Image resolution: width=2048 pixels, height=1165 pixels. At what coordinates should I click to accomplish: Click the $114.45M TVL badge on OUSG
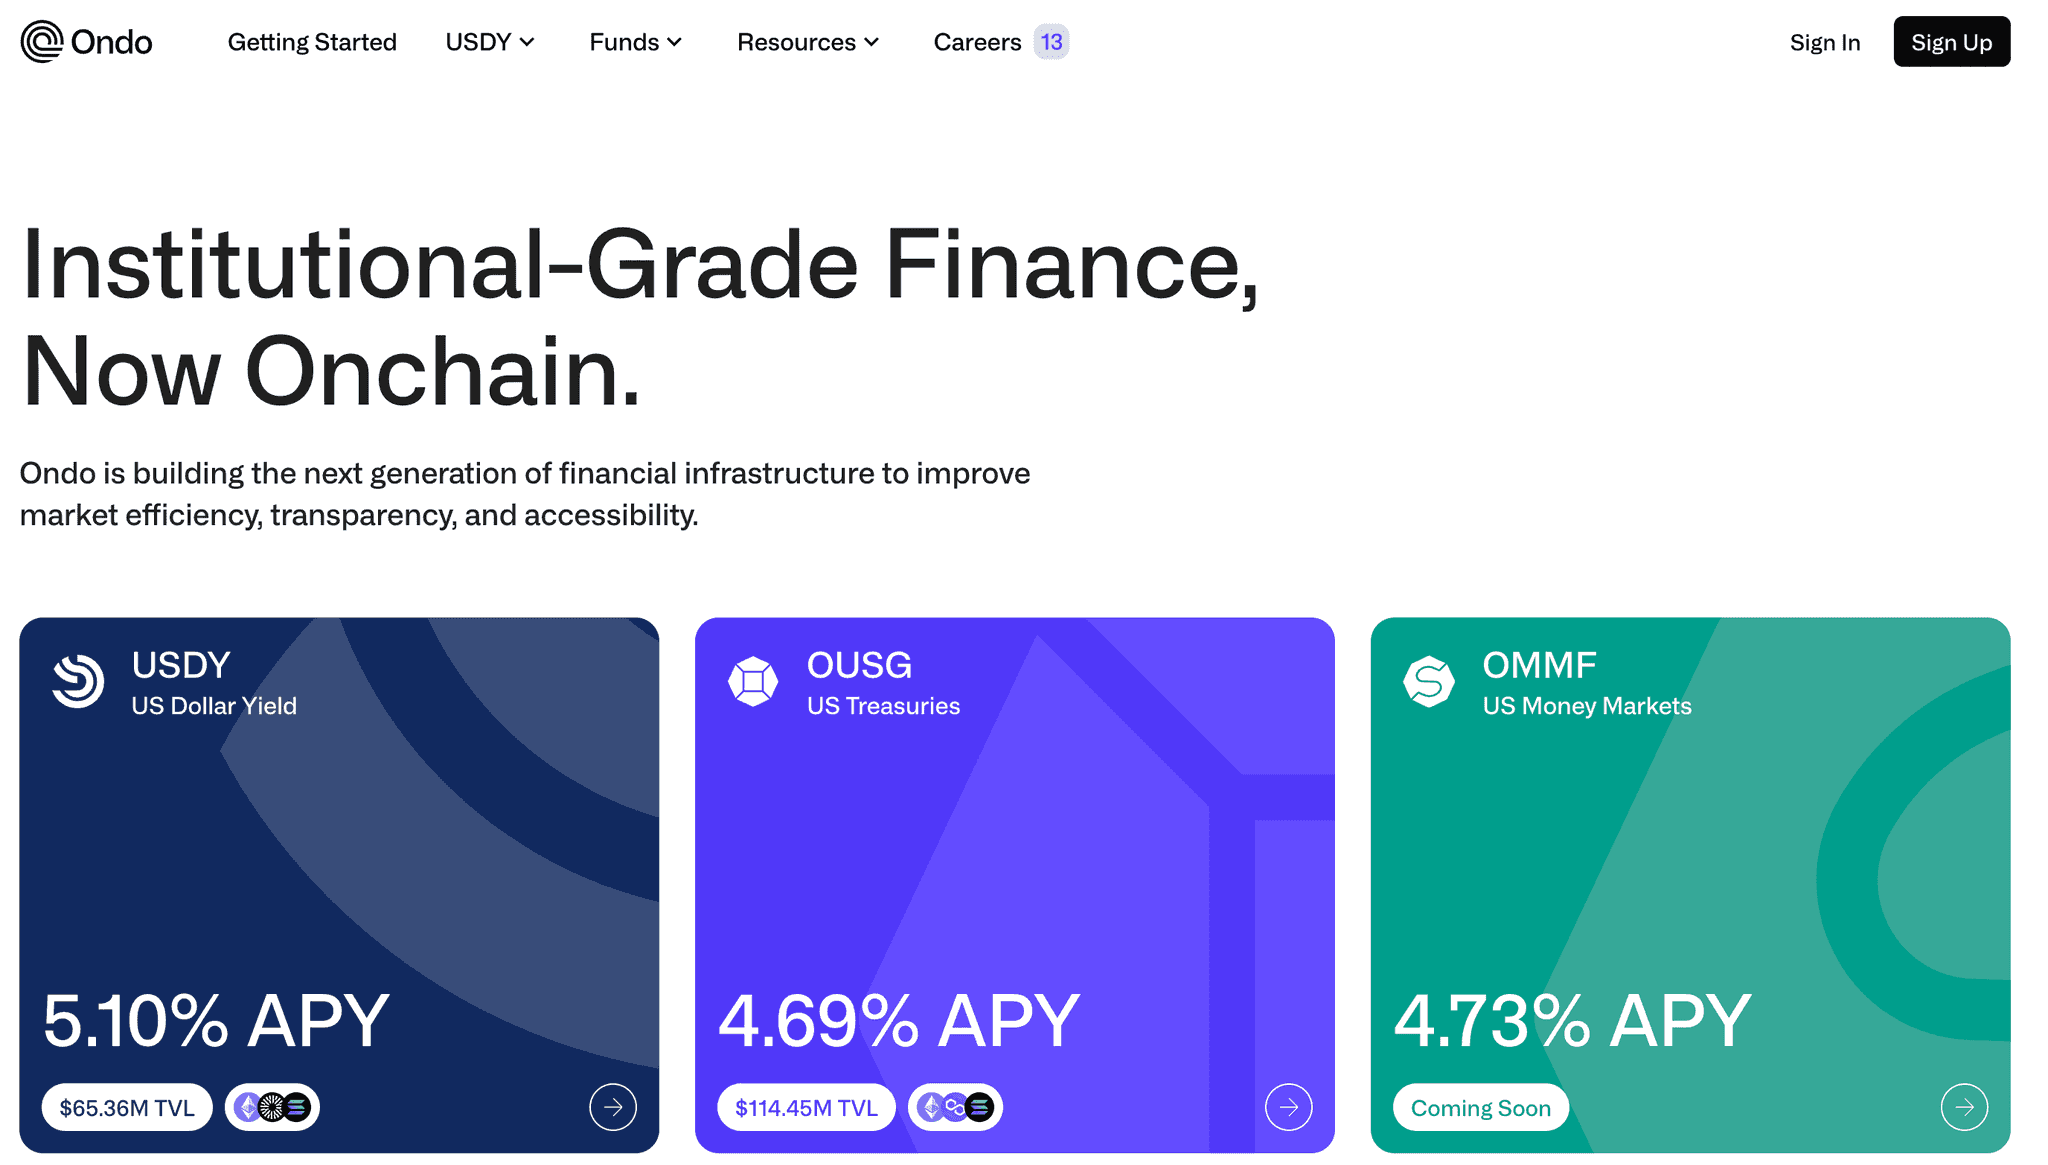[x=805, y=1107]
